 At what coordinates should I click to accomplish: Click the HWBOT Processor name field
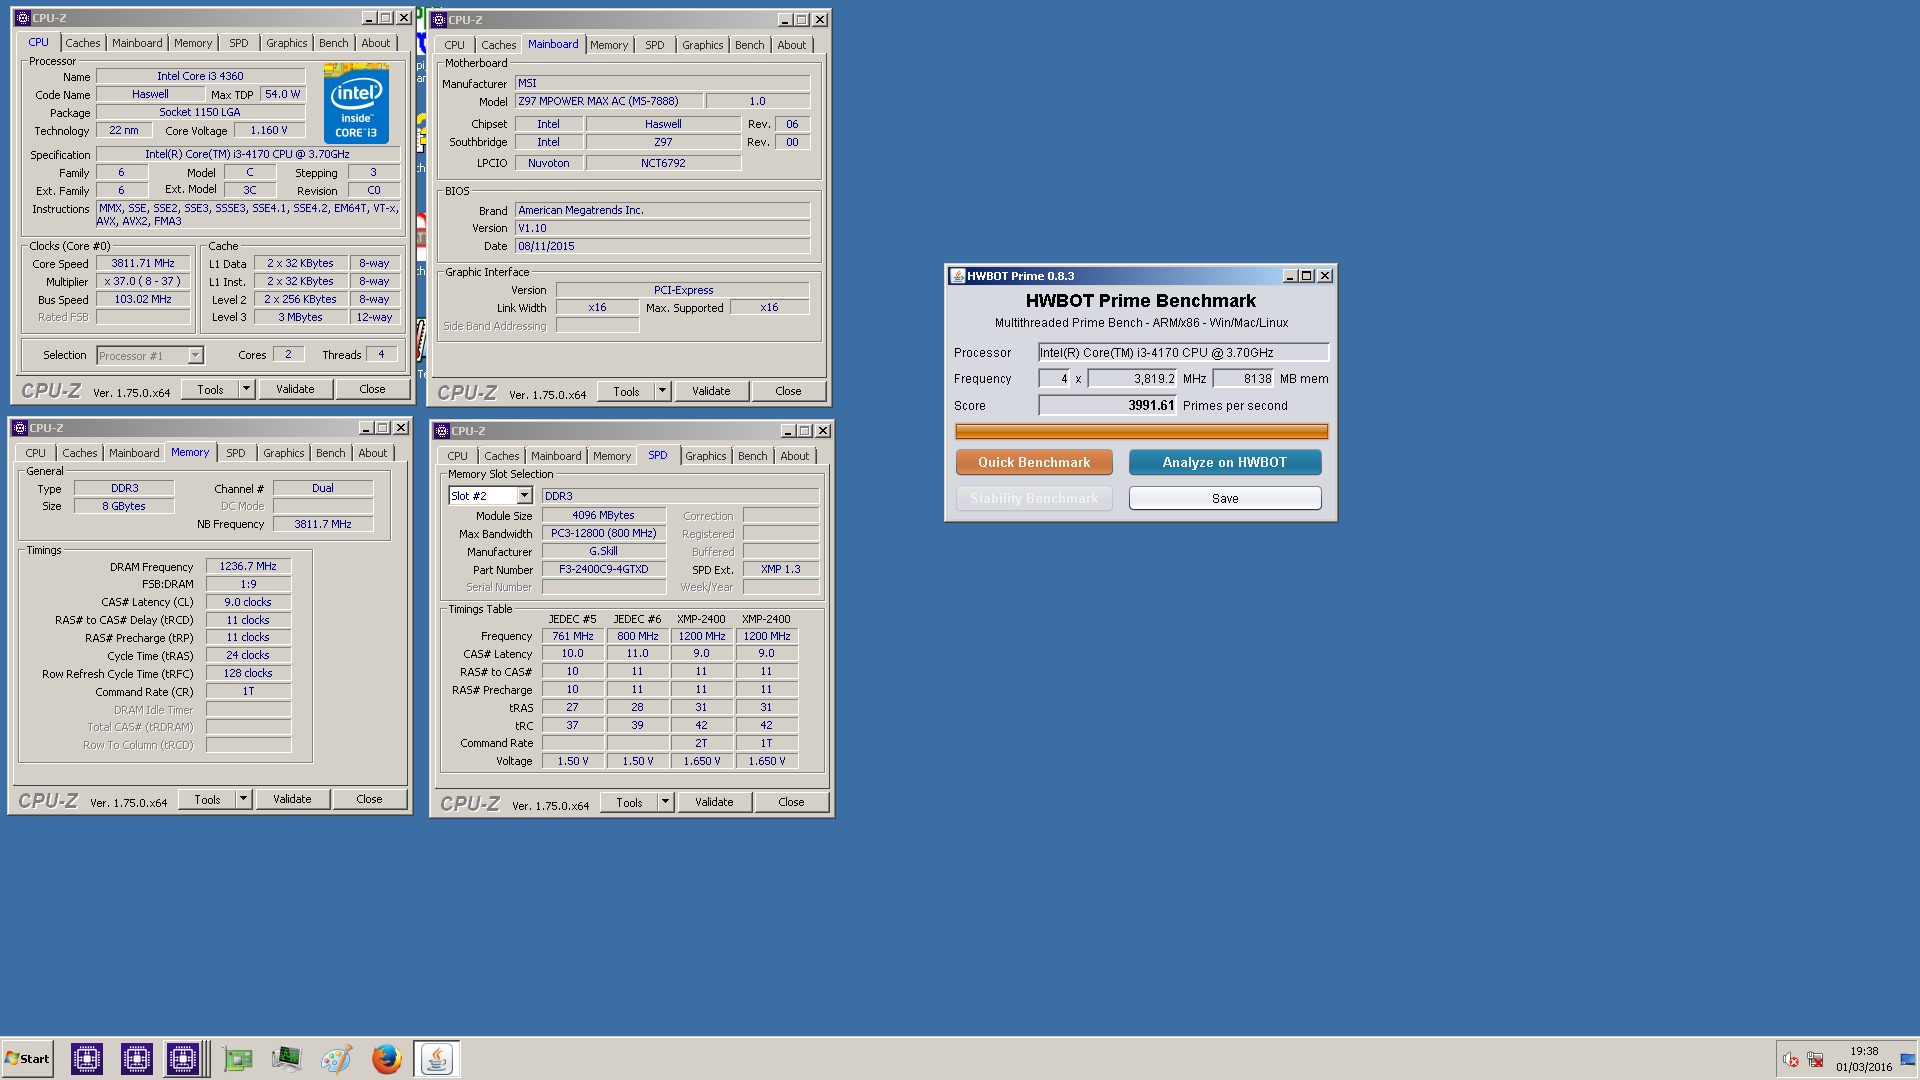coord(1183,352)
